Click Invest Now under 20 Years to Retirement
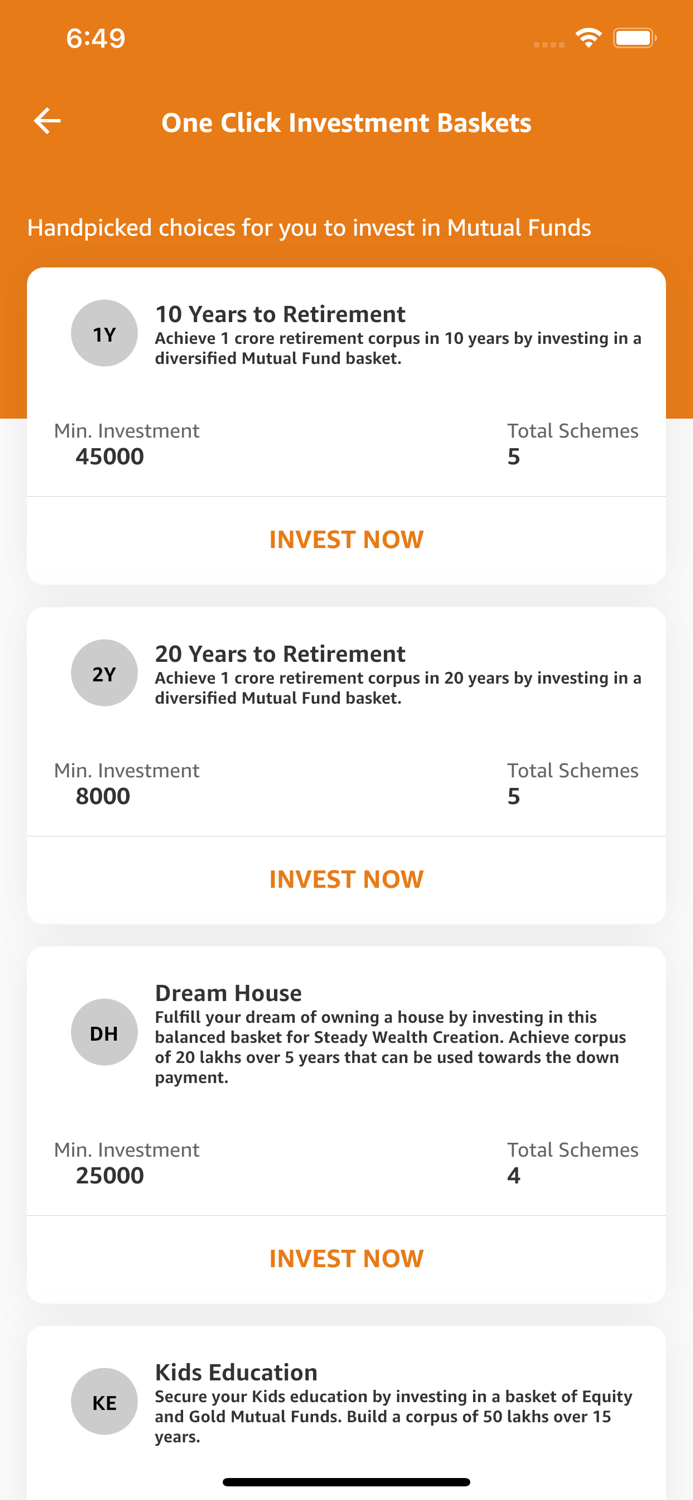 coord(346,878)
